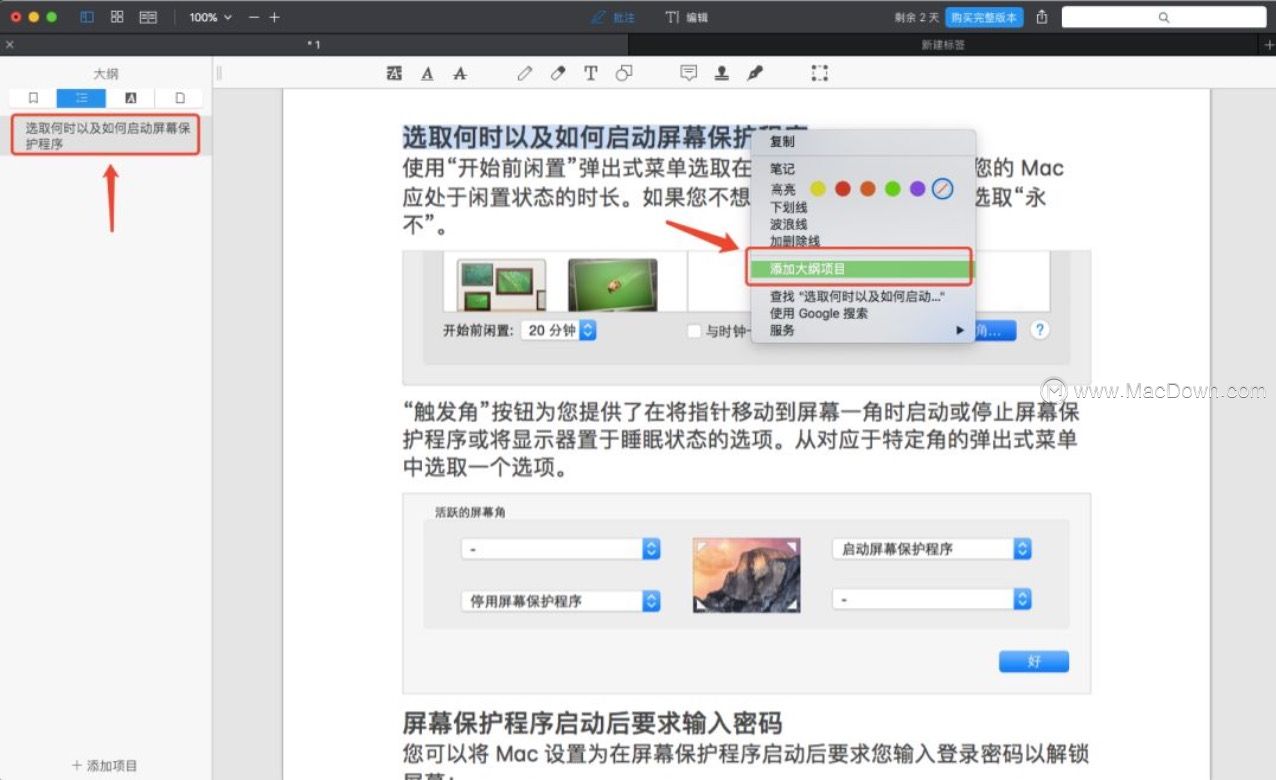Open the top-left '-' hot corner dropdown
The height and width of the screenshot is (780, 1276).
pyautogui.click(x=560, y=549)
